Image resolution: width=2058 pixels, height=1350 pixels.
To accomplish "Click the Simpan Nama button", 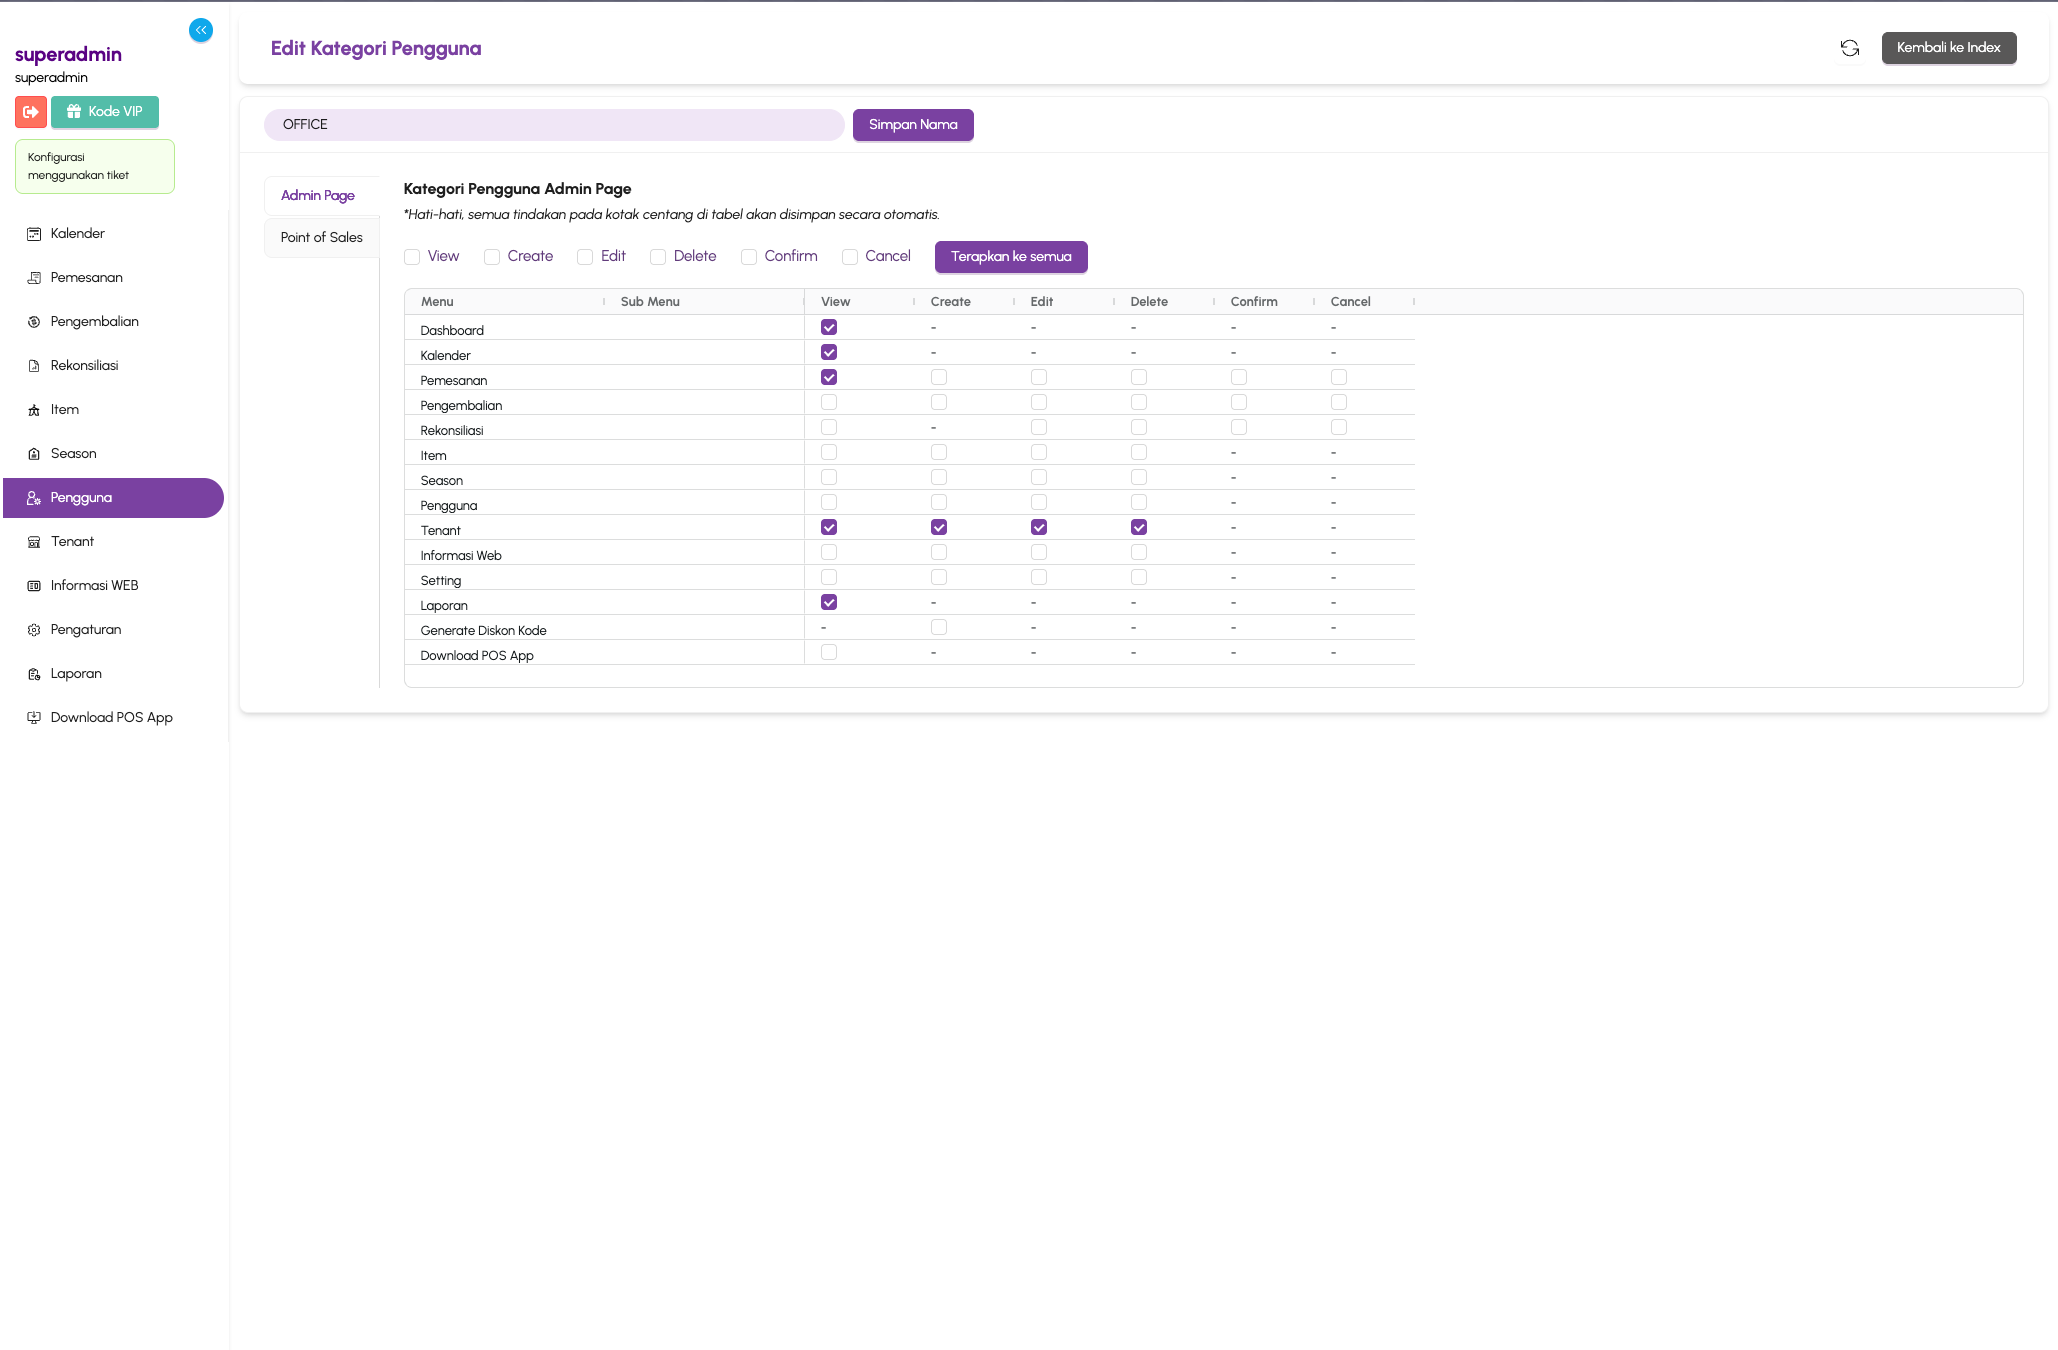I will click(x=912, y=124).
